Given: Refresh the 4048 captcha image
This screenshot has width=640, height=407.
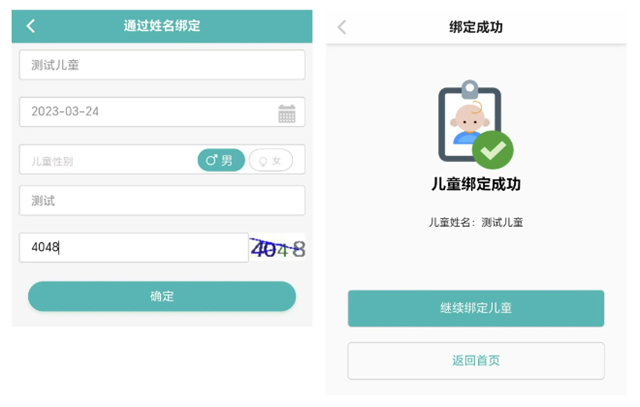Looking at the screenshot, I should click(x=278, y=248).
